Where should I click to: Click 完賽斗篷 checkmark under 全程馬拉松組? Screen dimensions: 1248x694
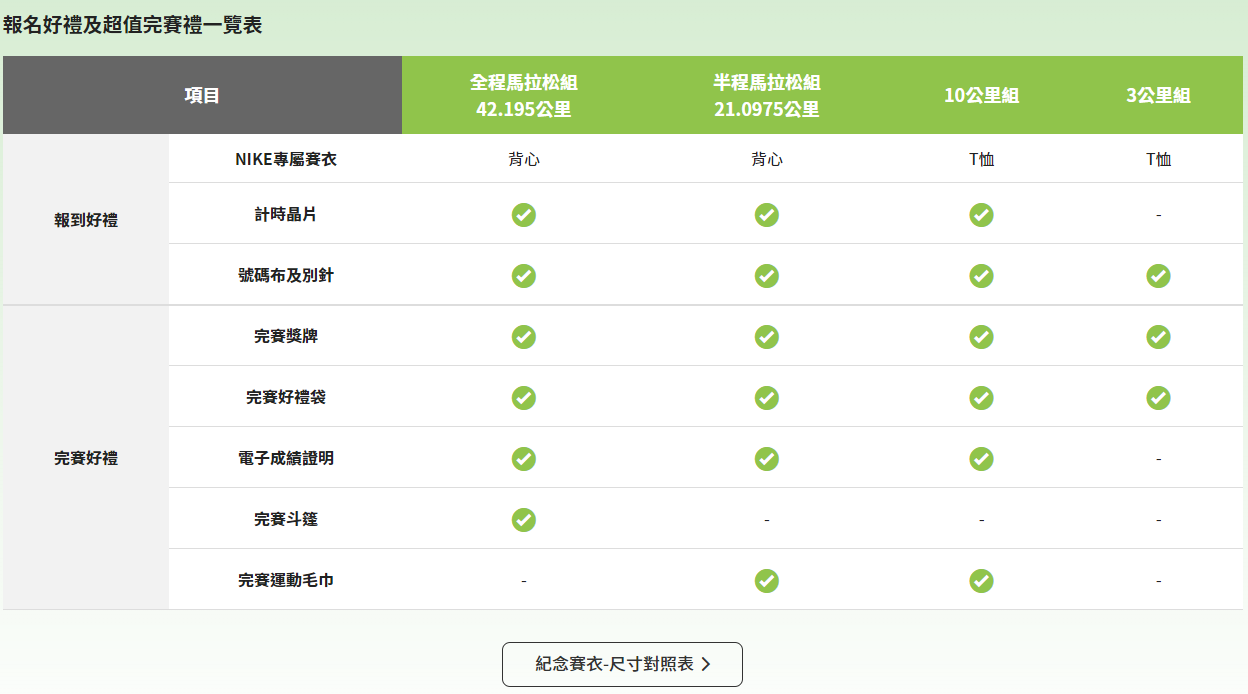(524, 519)
